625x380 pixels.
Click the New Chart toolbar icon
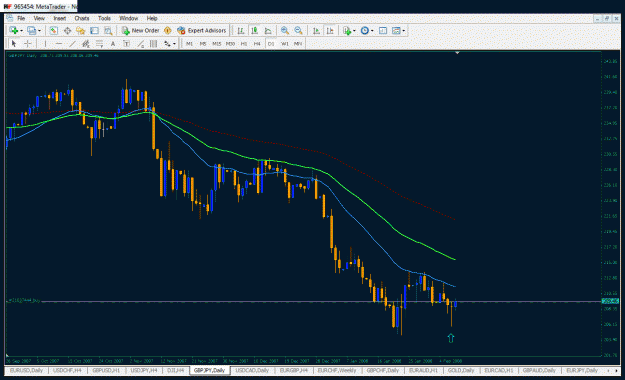tap(14, 30)
